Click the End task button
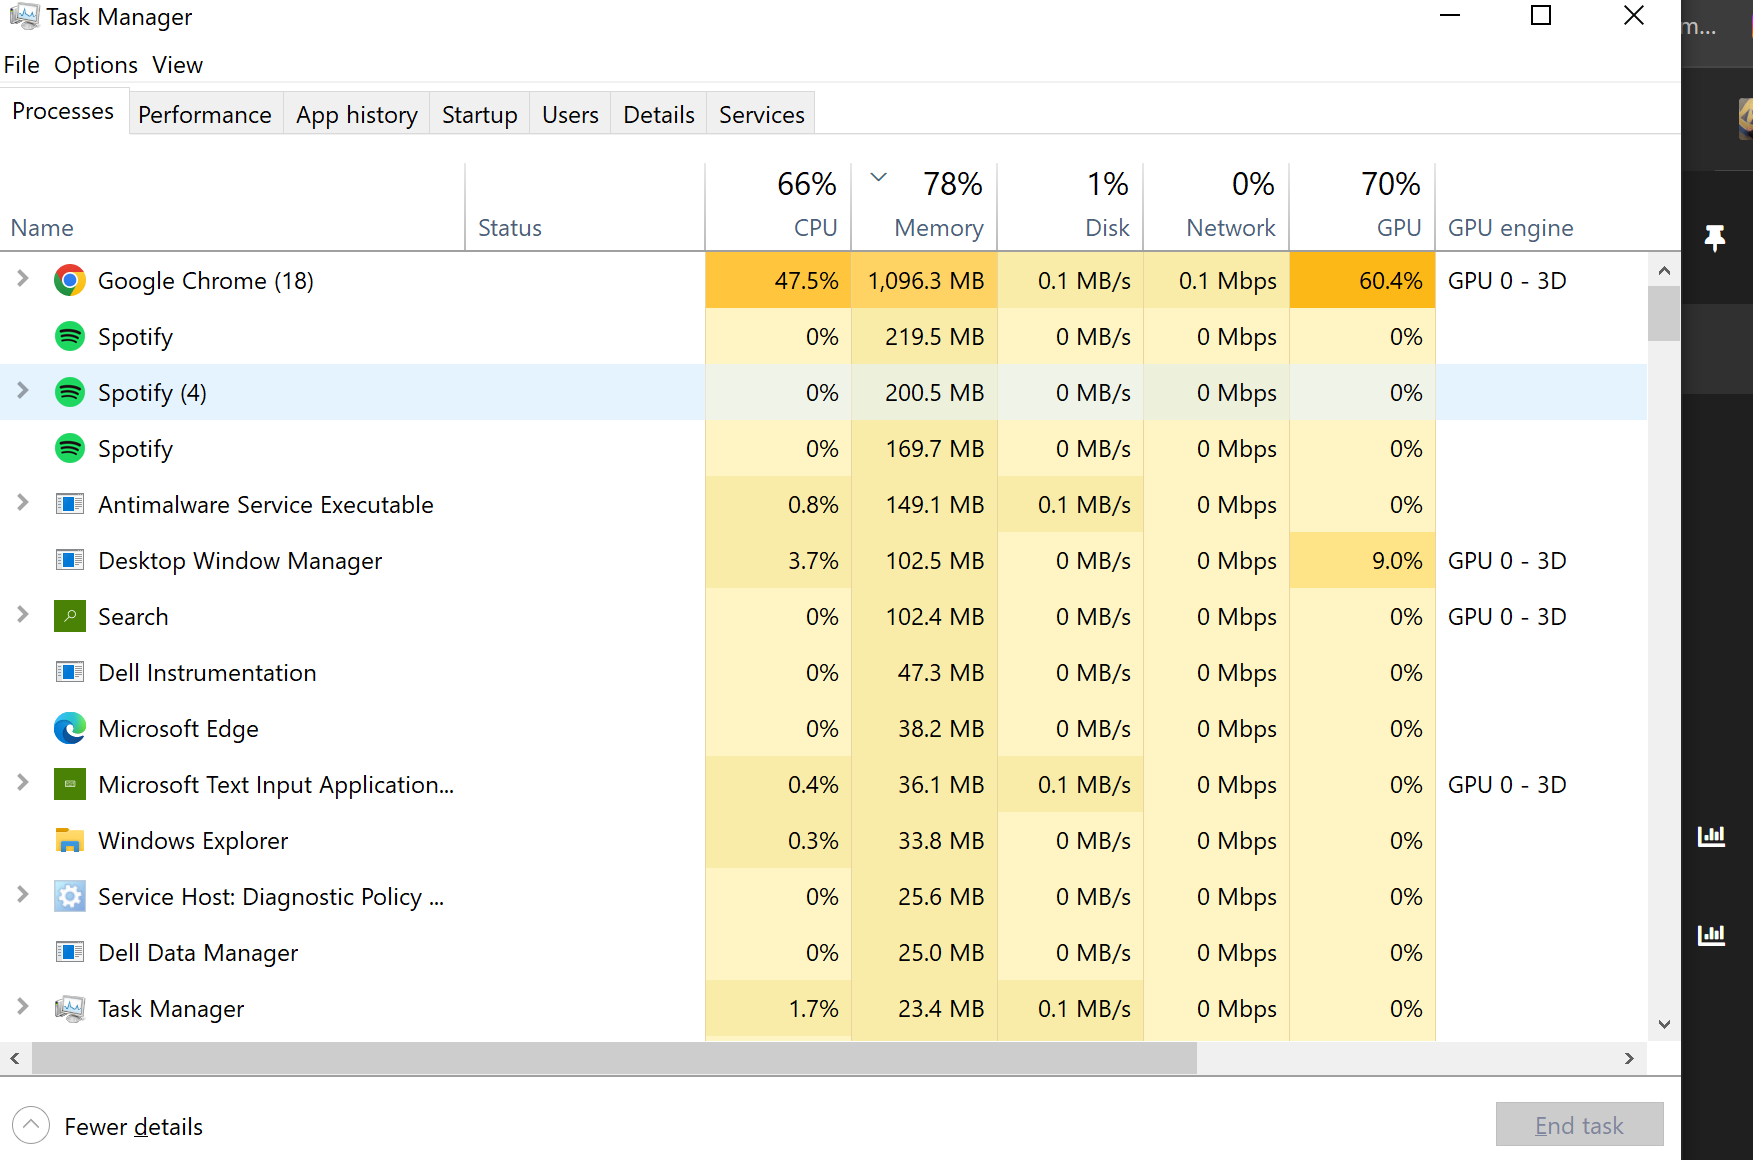 coord(1580,1125)
